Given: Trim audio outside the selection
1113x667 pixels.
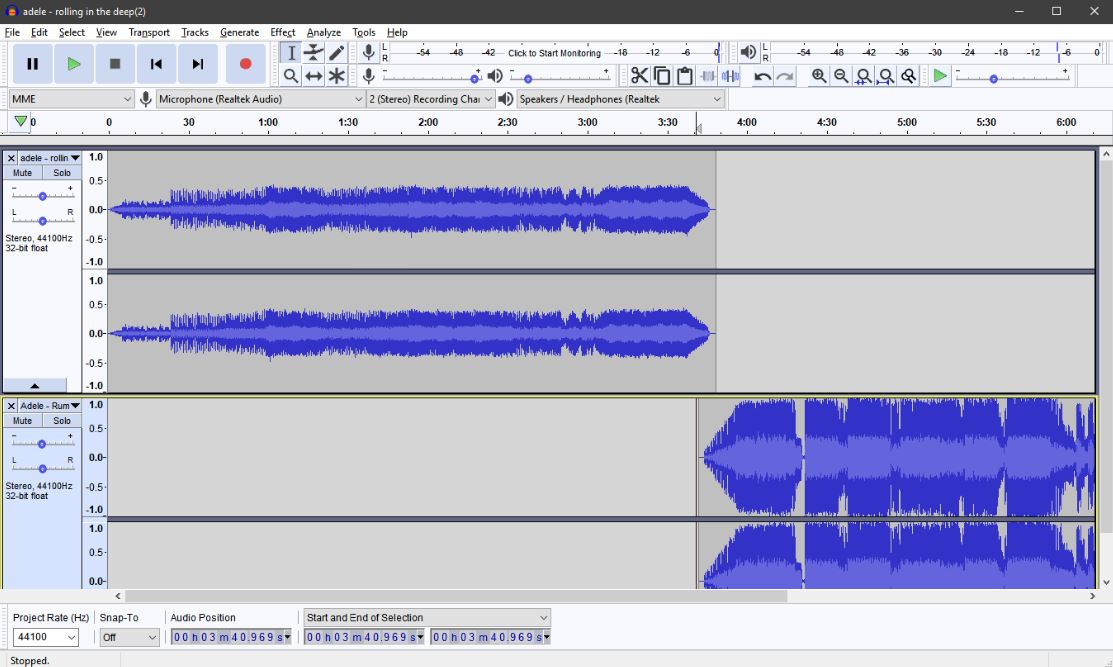Looking at the screenshot, I should click(710, 75).
